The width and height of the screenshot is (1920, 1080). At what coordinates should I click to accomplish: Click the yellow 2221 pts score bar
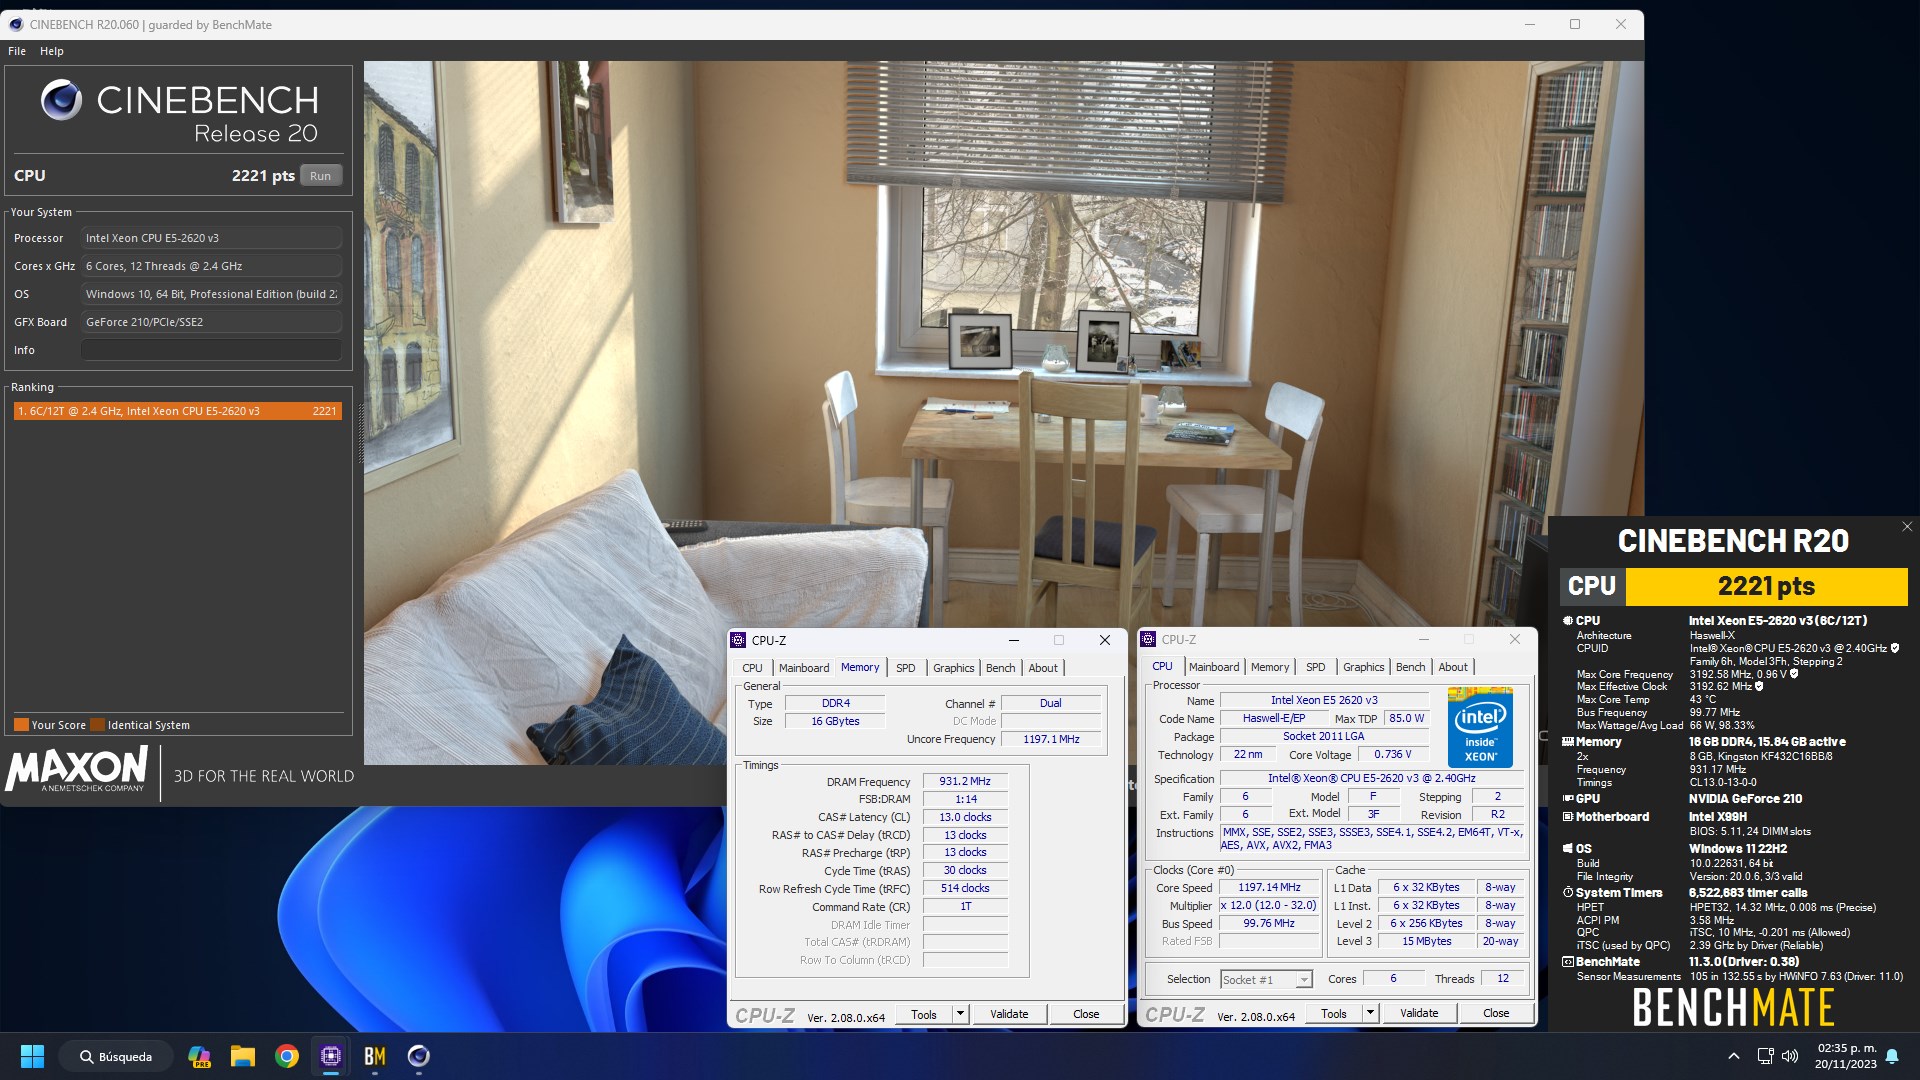(1766, 586)
